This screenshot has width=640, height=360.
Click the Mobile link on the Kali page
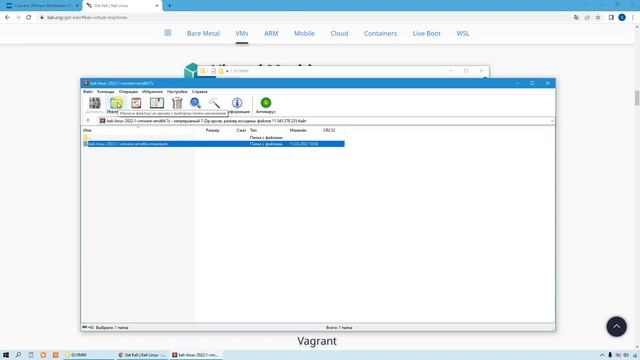pos(304,33)
